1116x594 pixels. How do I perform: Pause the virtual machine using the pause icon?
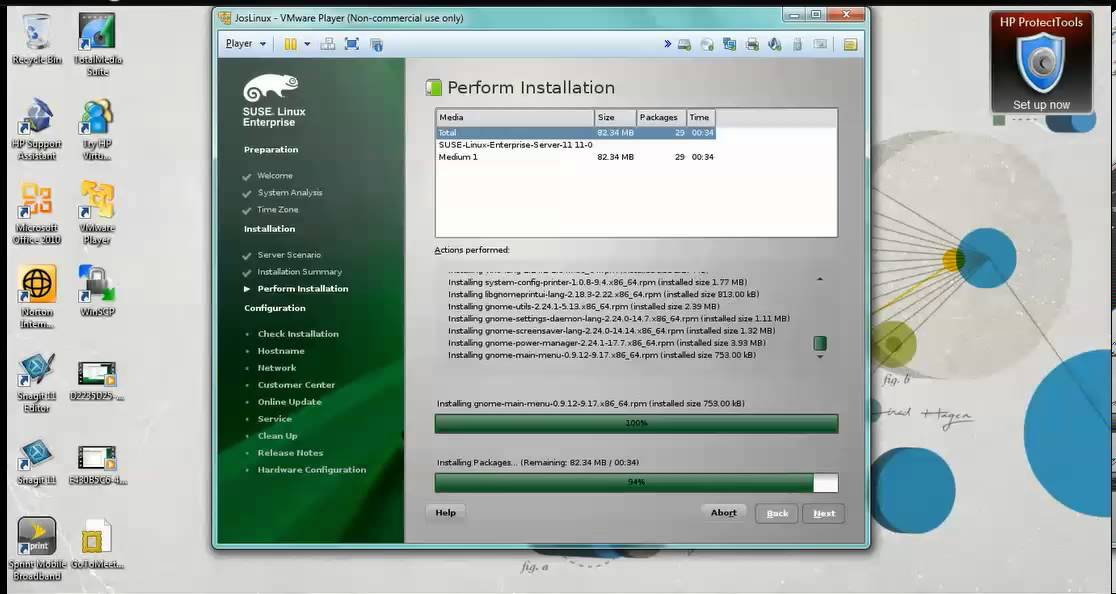pos(290,44)
